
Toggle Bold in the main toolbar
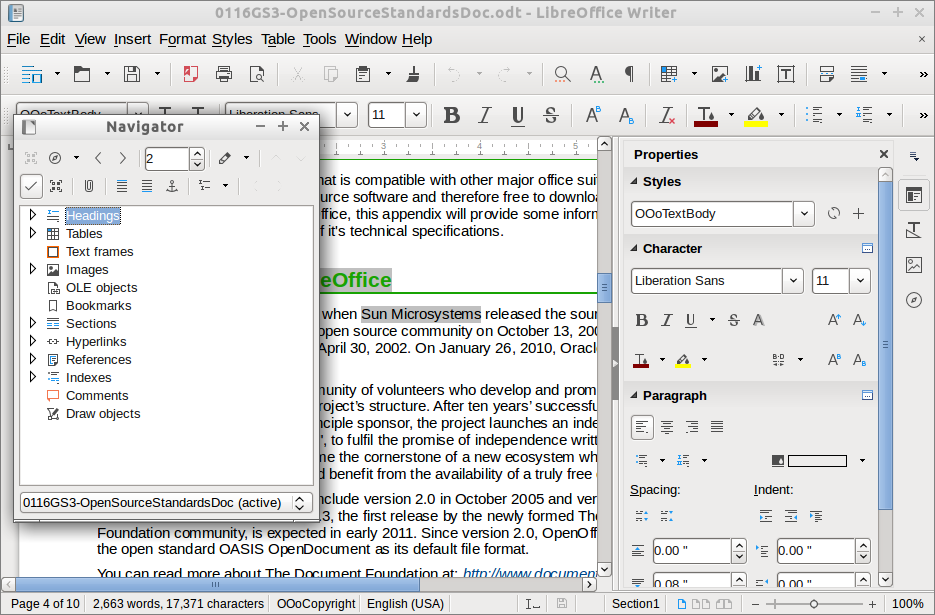click(451, 115)
